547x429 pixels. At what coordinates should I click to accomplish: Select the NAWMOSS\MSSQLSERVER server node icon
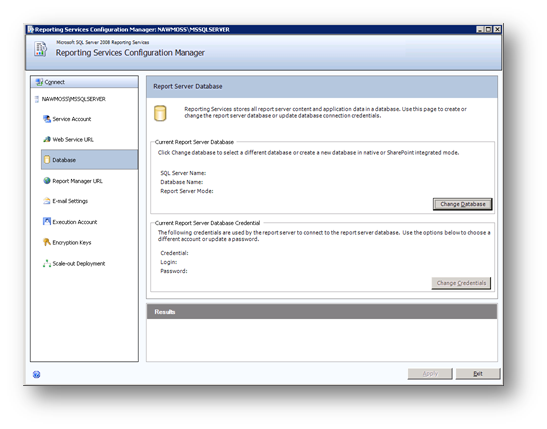point(37,99)
